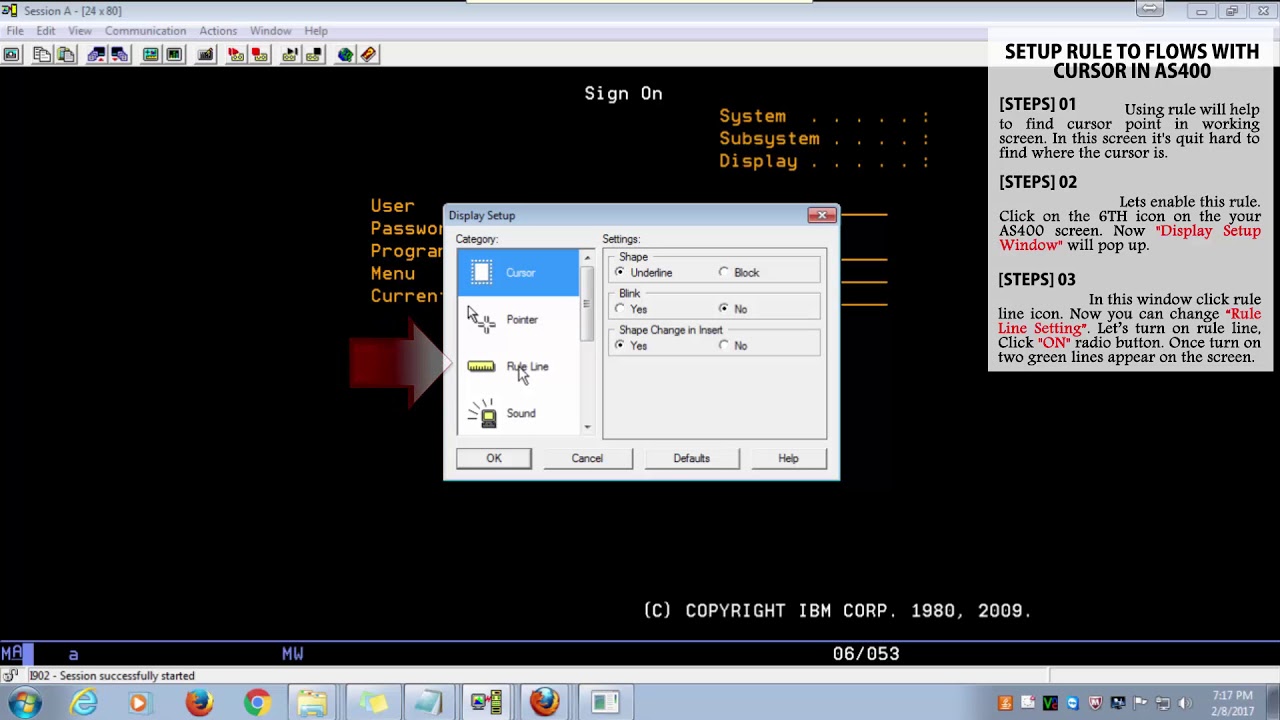
Task: Open the Color Mapping setup icon
Action: [174, 54]
